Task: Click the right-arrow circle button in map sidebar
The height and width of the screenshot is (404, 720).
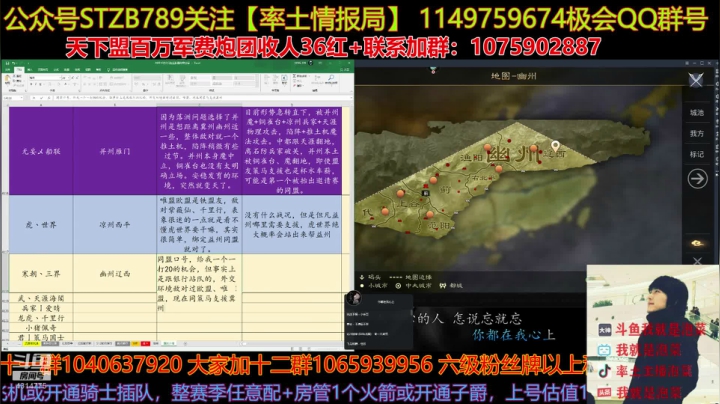Action: click(697, 179)
